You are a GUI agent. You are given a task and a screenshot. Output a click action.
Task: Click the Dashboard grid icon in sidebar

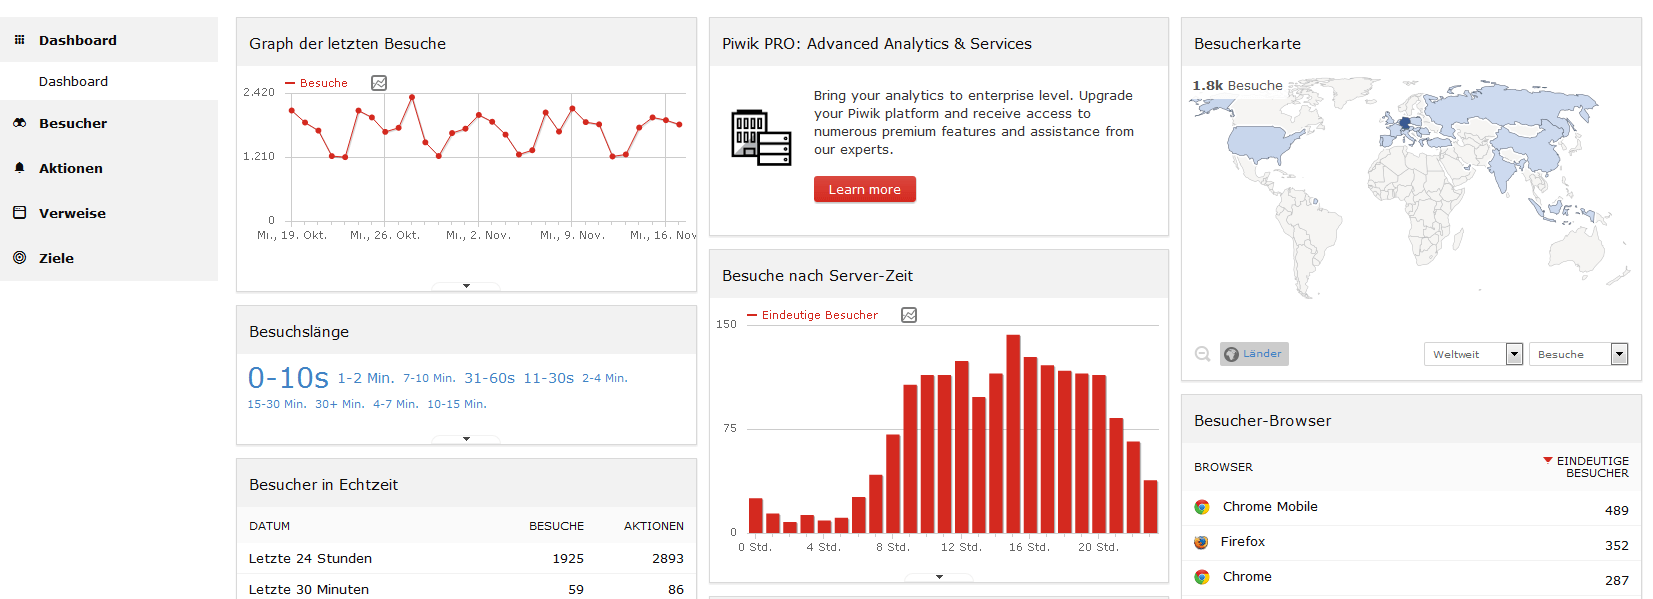[x=19, y=40]
